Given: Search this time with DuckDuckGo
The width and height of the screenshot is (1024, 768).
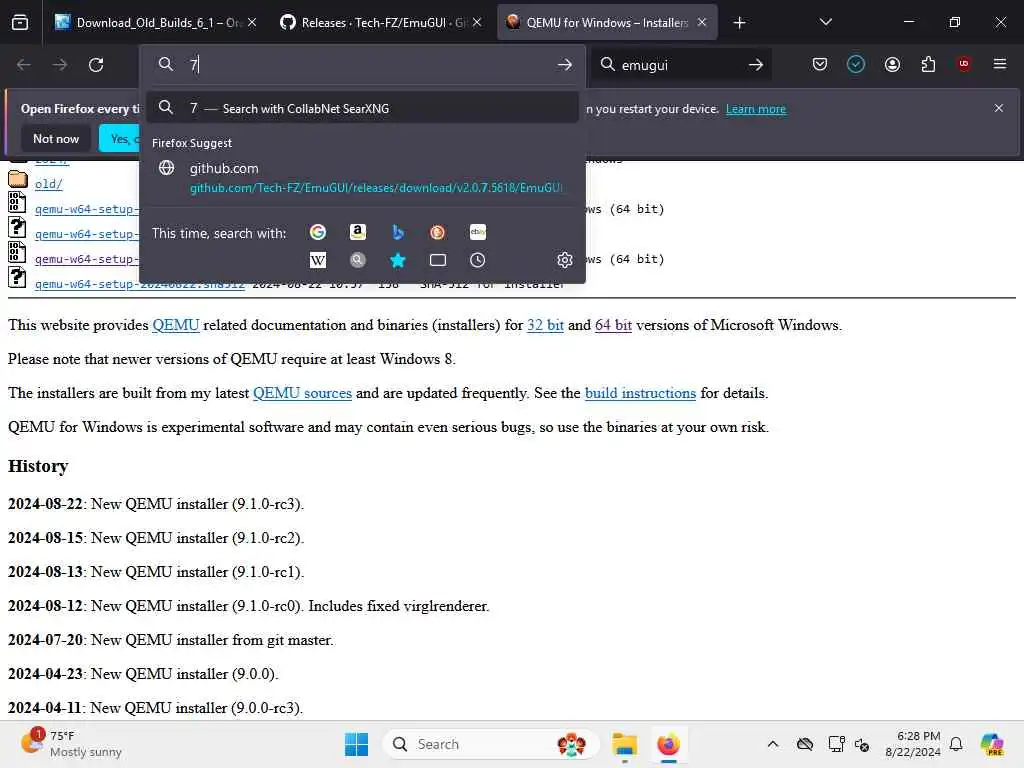Looking at the screenshot, I should [438, 232].
